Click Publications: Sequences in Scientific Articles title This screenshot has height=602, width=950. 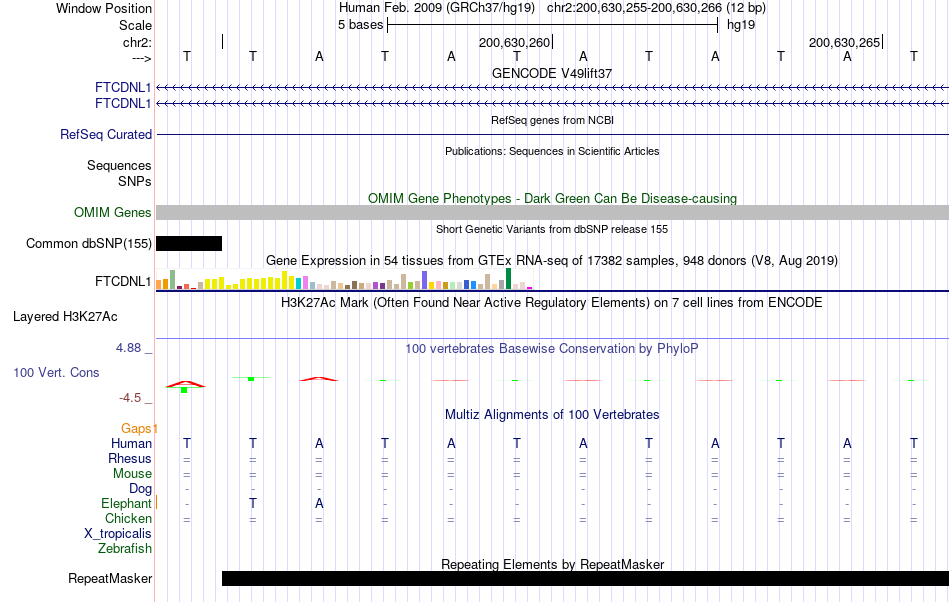(x=552, y=151)
